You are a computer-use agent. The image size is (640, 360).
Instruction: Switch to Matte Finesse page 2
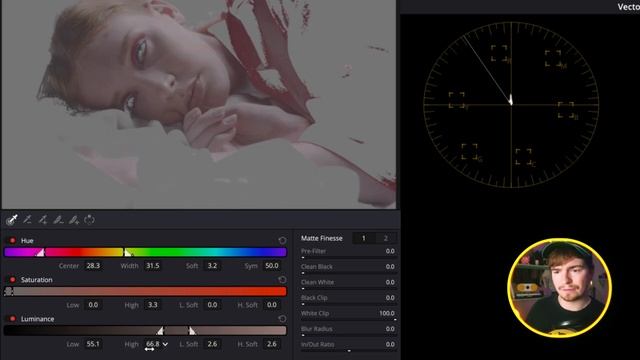click(386, 238)
